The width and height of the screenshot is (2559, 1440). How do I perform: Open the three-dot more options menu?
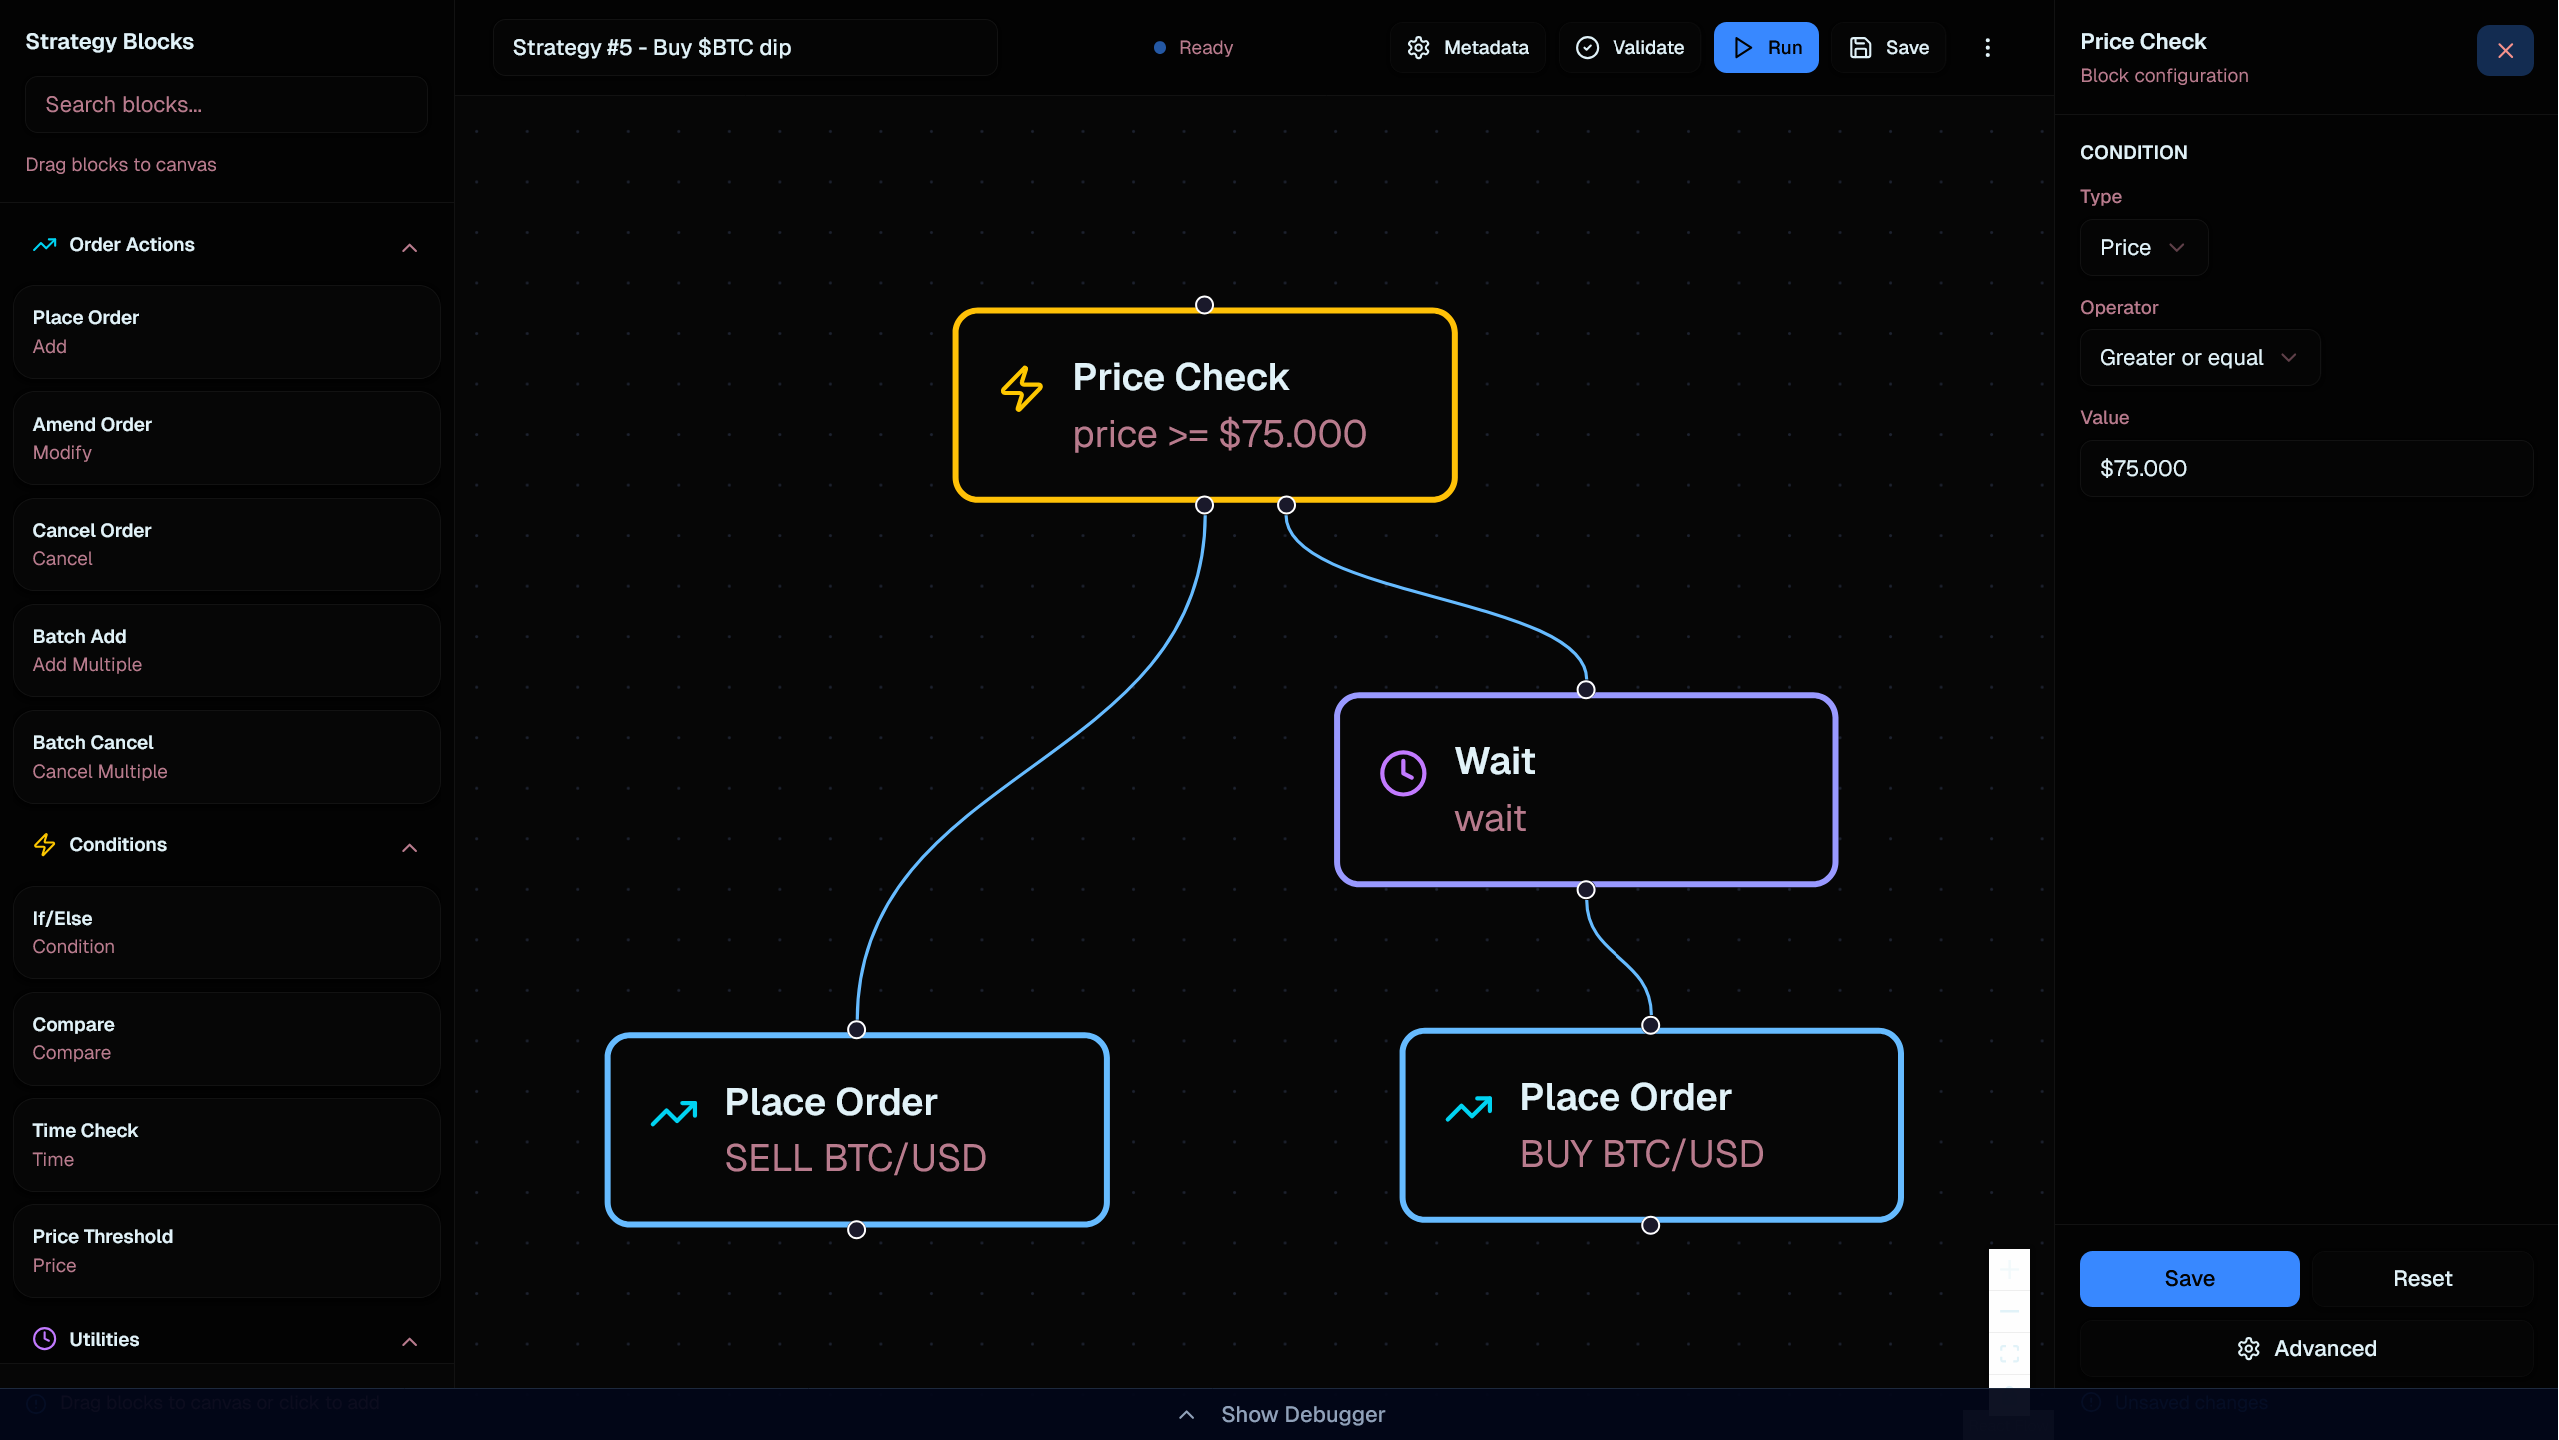(x=1987, y=48)
